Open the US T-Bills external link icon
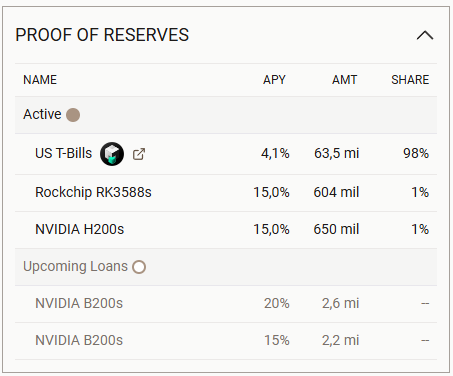 (139, 154)
